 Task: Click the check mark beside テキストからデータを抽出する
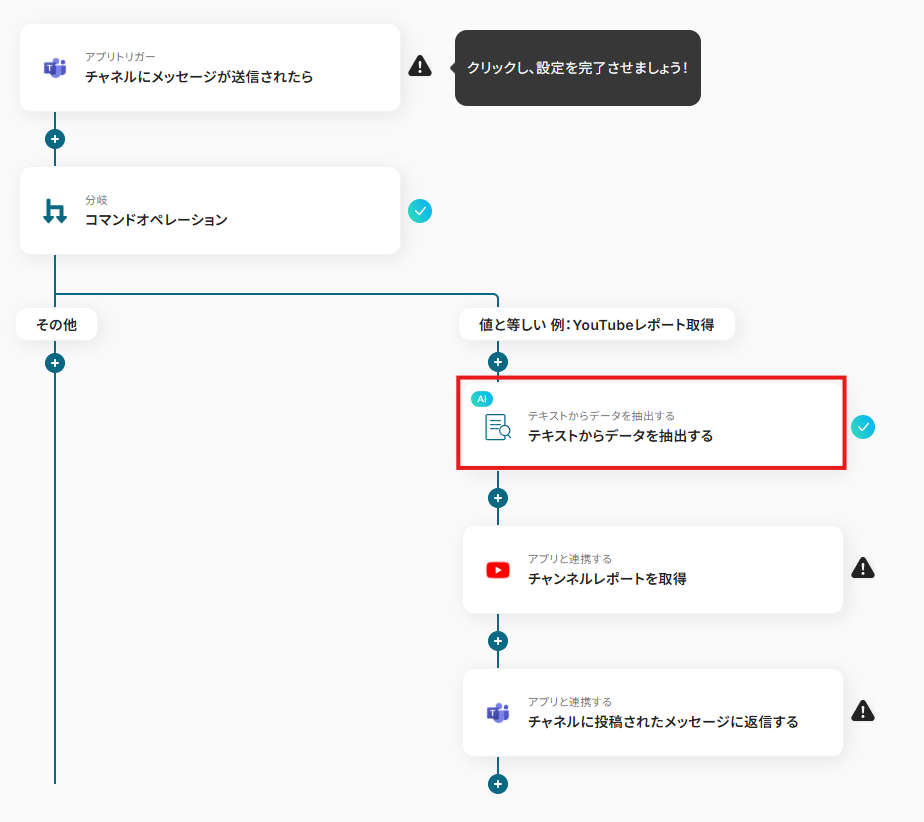pos(863,427)
